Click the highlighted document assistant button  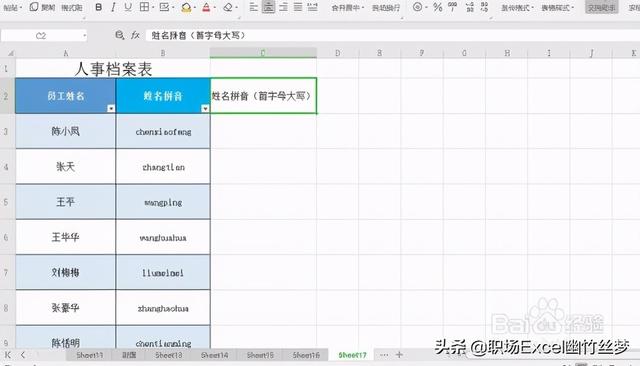pyautogui.click(x=601, y=7)
